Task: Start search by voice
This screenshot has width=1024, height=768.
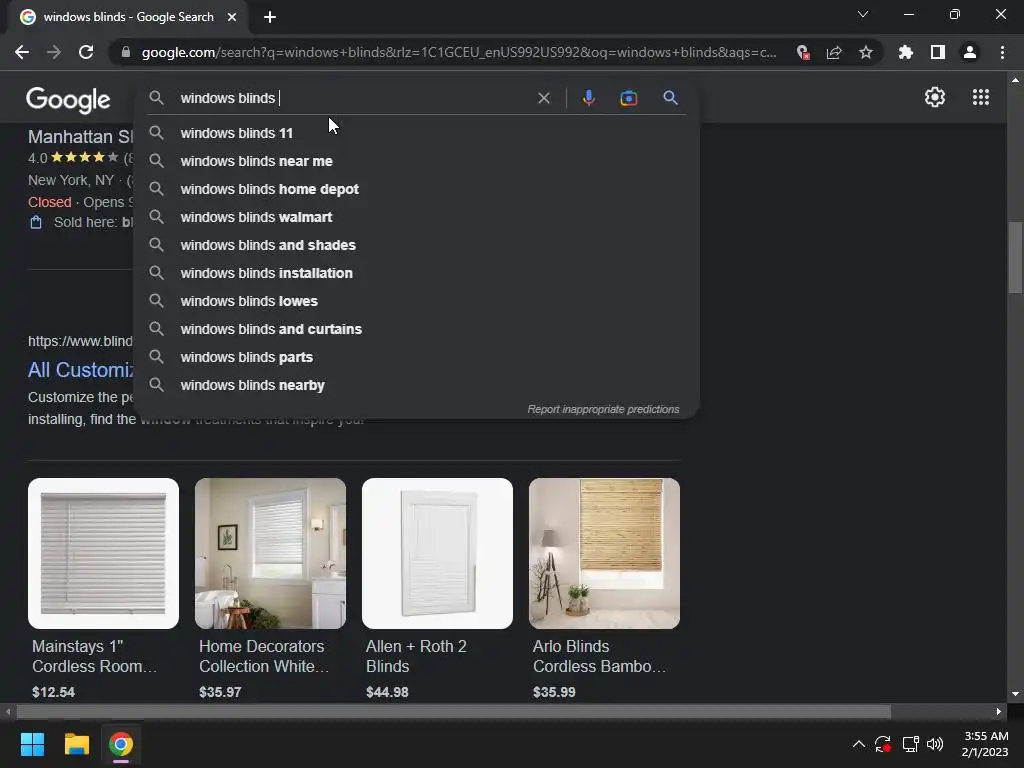Action: (x=588, y=98)
